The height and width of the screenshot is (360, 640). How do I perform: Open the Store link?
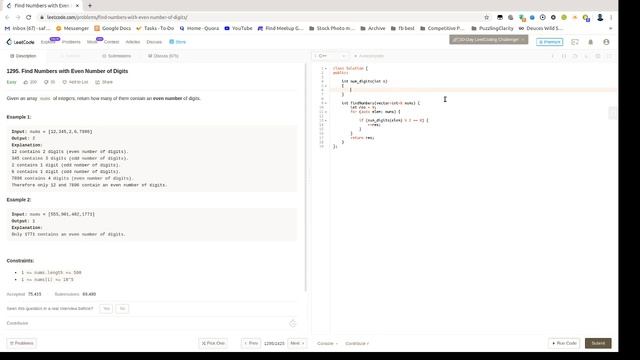(178, 42)
